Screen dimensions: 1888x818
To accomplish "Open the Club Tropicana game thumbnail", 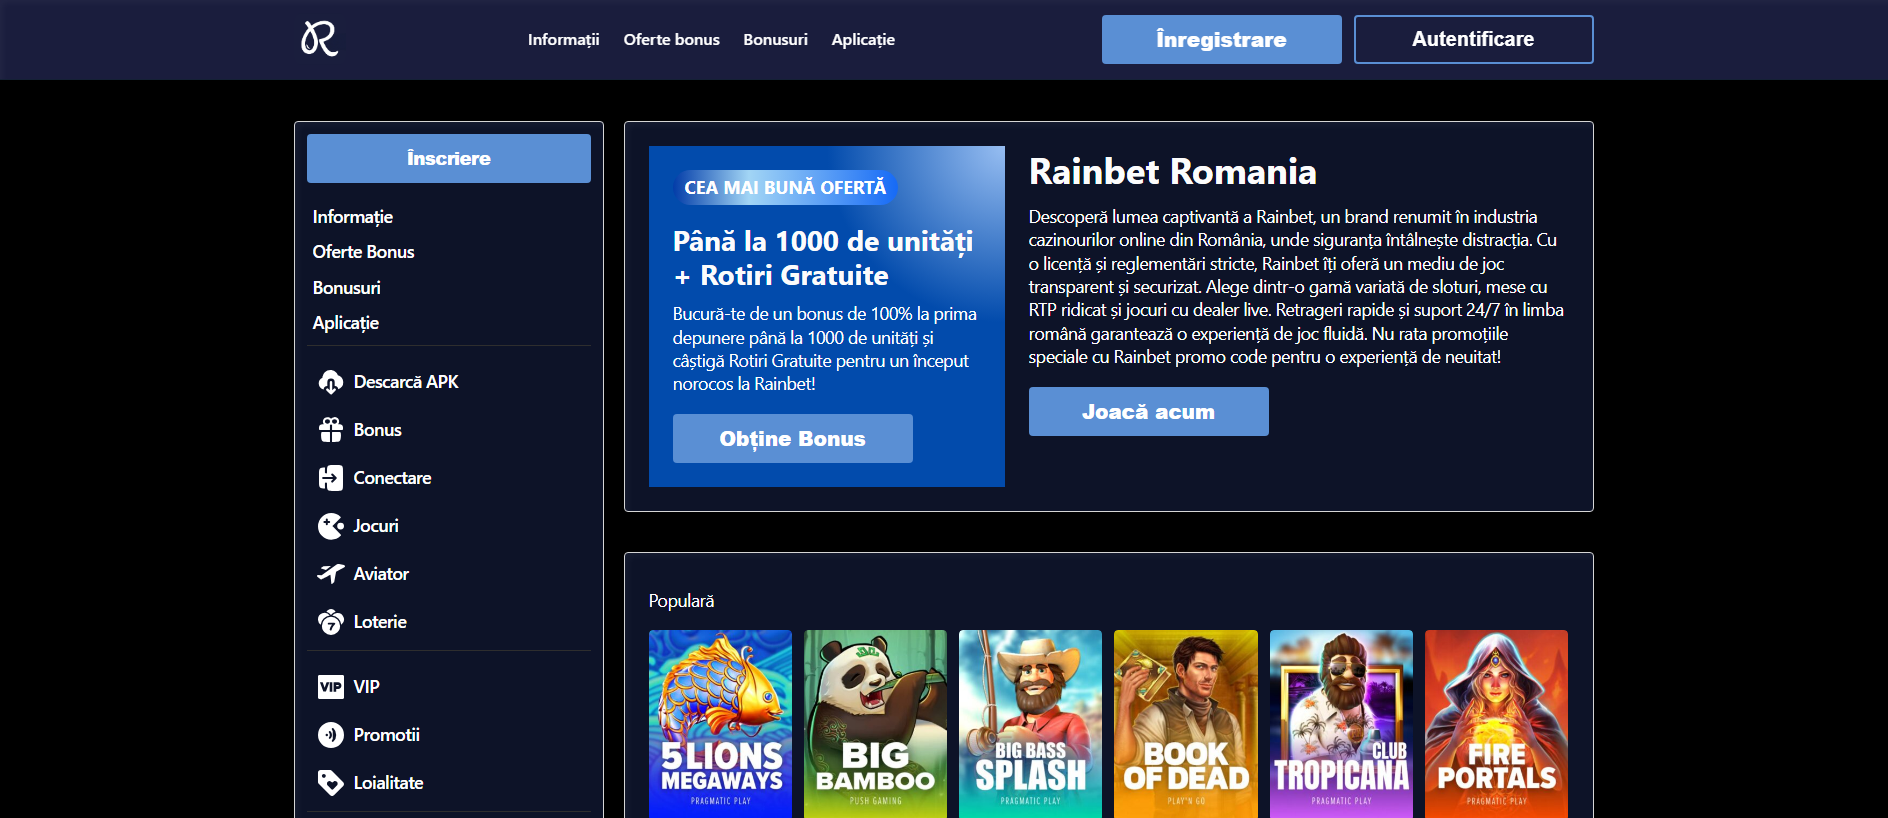I will pos(1341,724).
